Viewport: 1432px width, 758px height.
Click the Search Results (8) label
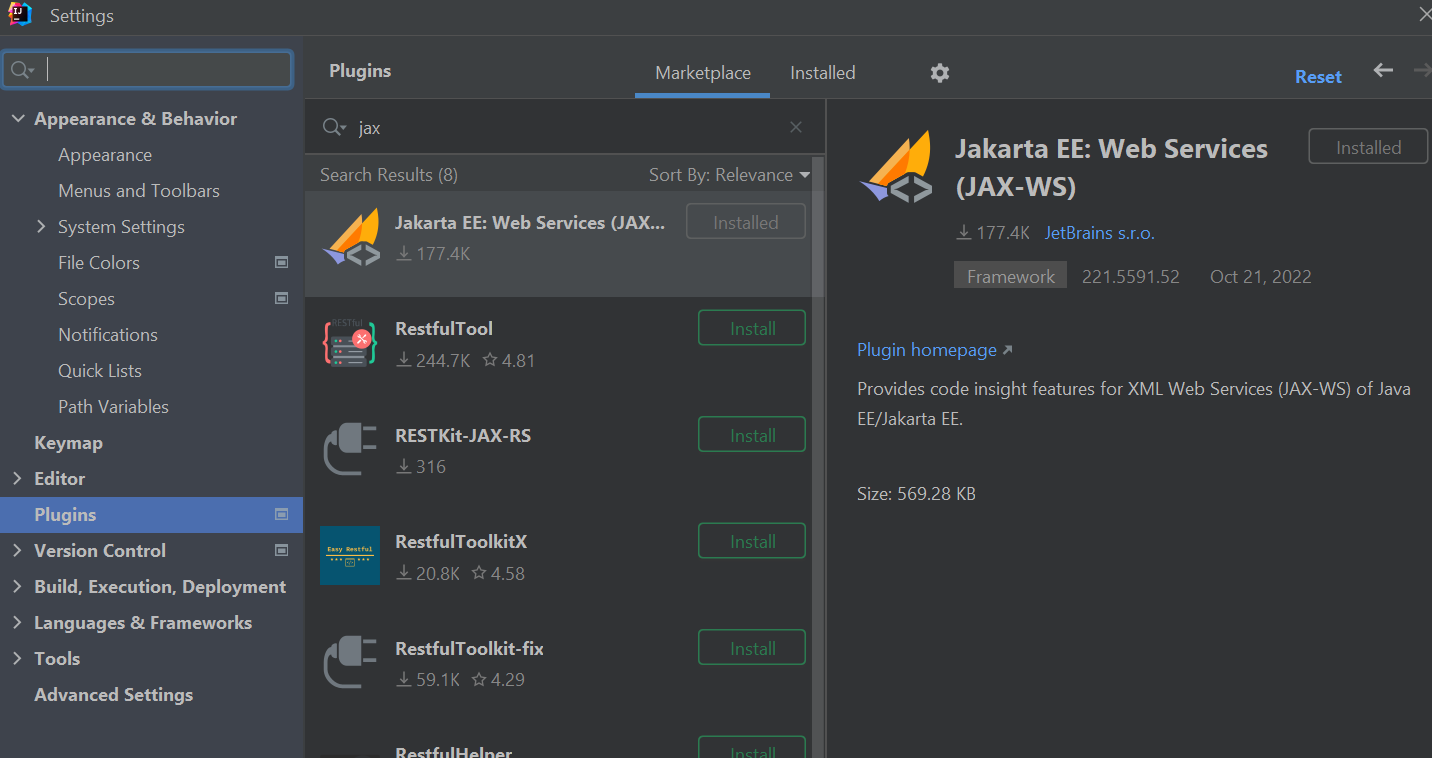tap(389, 175)
